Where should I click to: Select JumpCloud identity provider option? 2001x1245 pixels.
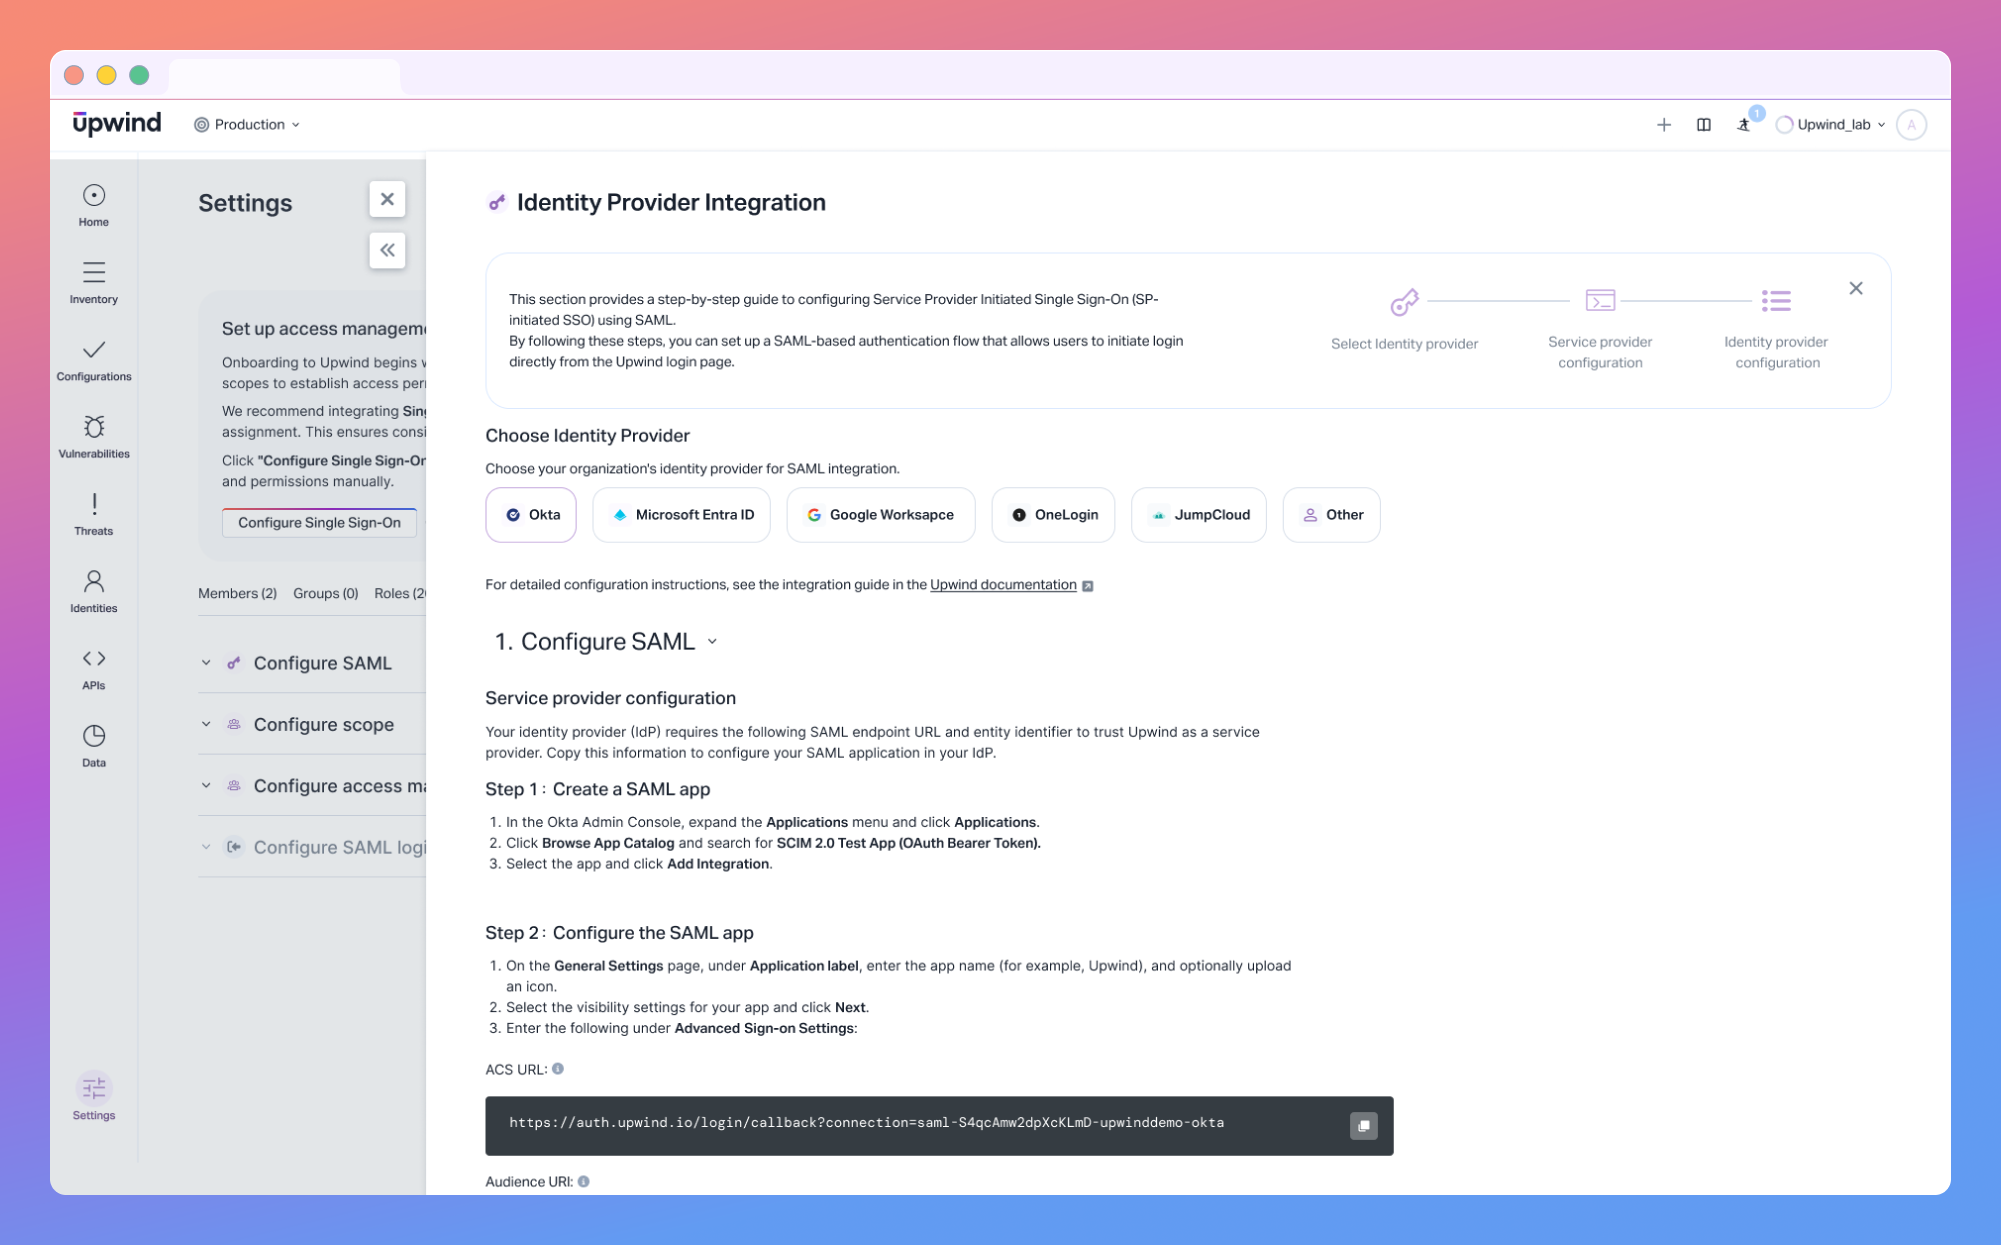(x=1198, y=514)
